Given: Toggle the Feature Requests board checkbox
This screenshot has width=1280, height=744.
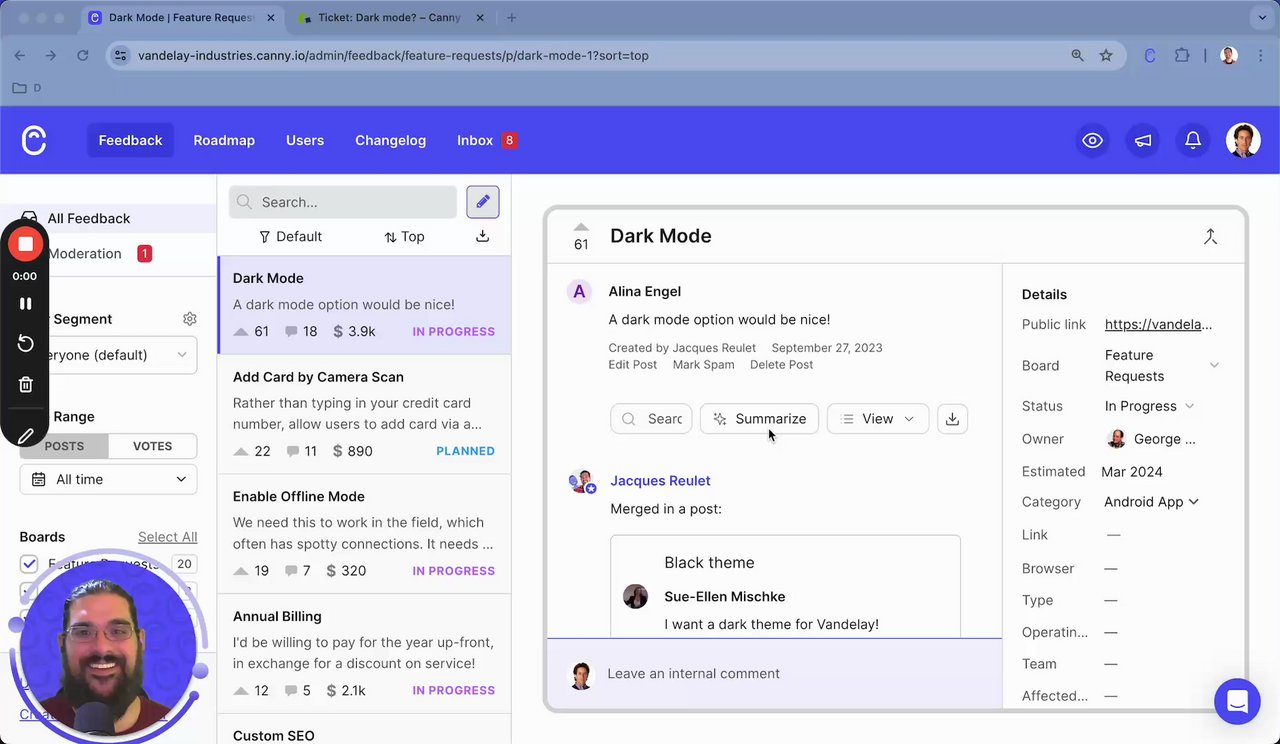Looking at the screenshot, I should click(29, 564).
